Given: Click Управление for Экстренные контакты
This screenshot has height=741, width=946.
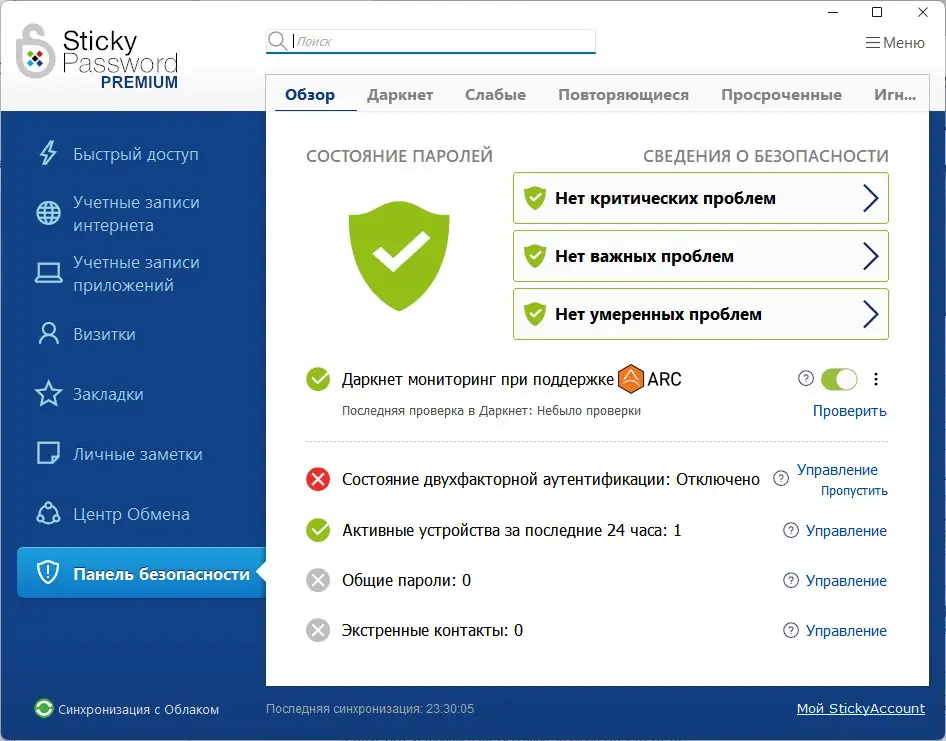Looking at the screenshot, I should [846, 631].
